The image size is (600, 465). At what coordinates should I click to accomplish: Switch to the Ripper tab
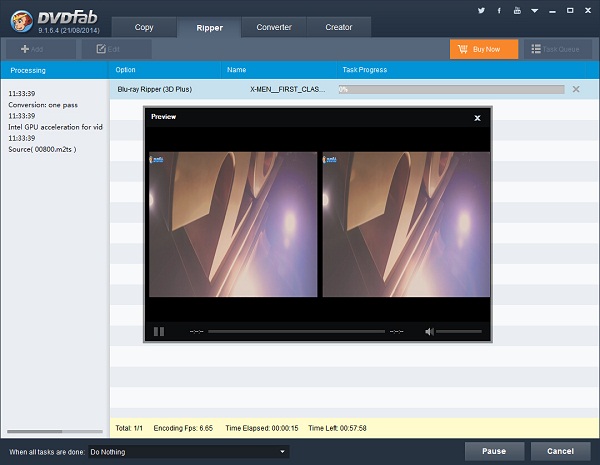[x=209, y=28]
